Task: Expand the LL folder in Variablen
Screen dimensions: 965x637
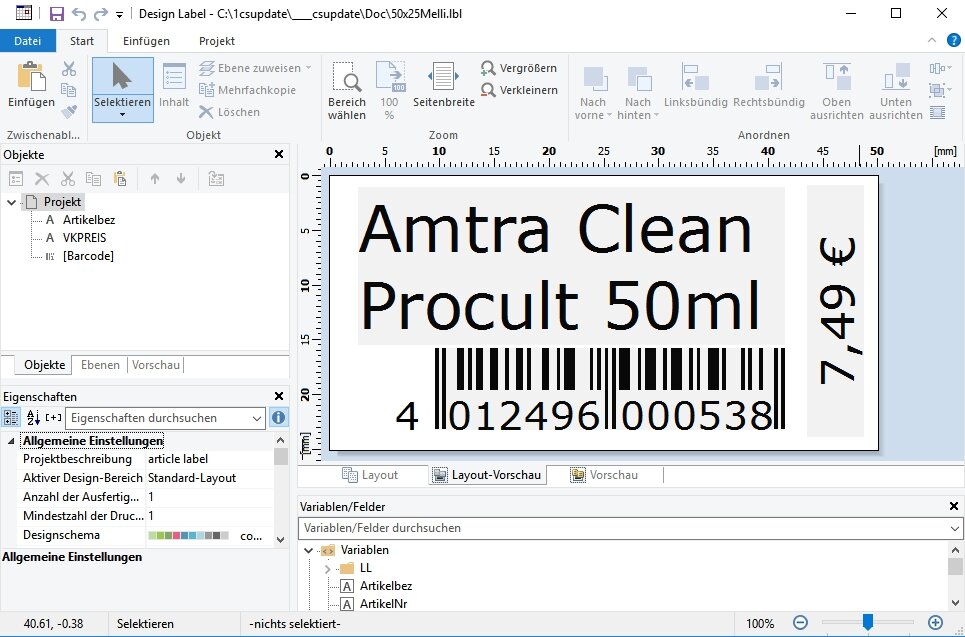Action: pyautogui.click(x=327, y=568)
